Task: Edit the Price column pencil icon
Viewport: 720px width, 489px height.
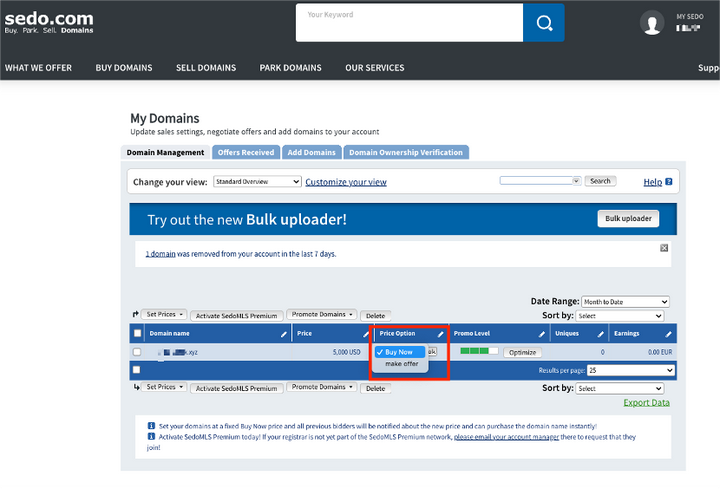Action: (x=366, y=334)
